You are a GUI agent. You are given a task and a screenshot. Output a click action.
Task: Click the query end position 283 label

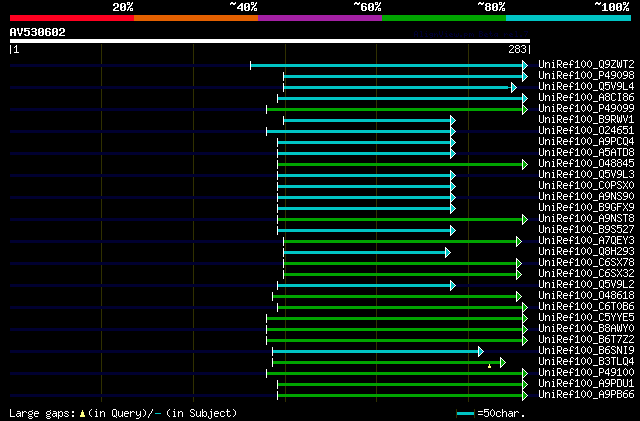click(x=517, y=49)
